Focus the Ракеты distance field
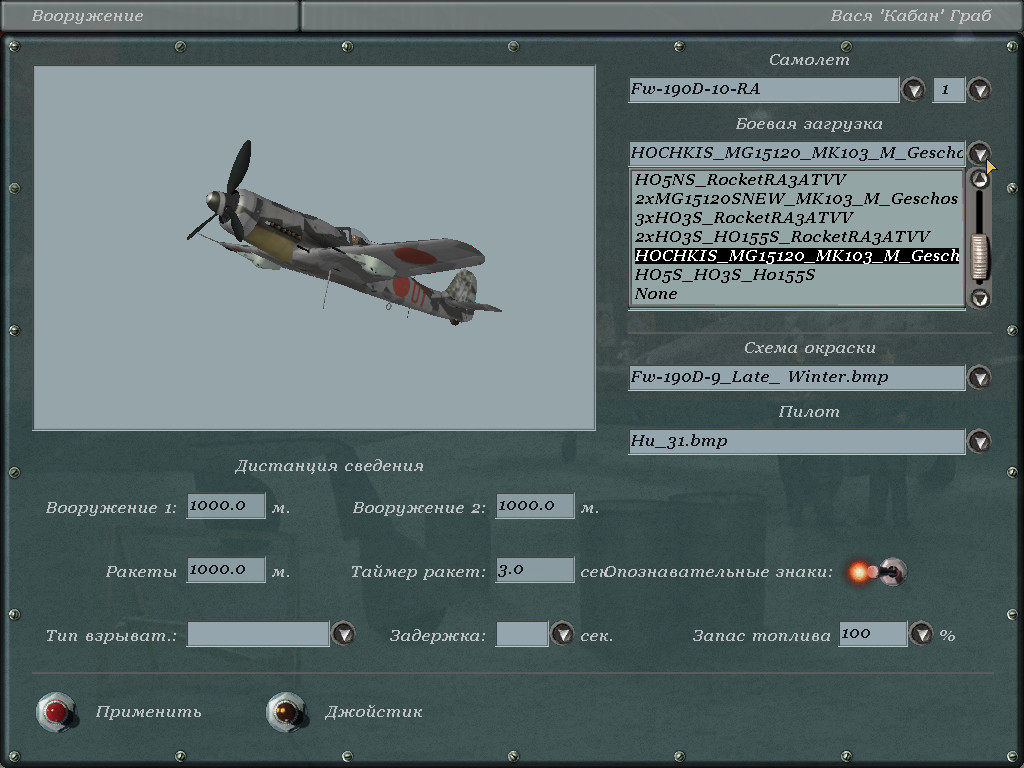This screenshot has height=768, width=1024. click(226, 570)
